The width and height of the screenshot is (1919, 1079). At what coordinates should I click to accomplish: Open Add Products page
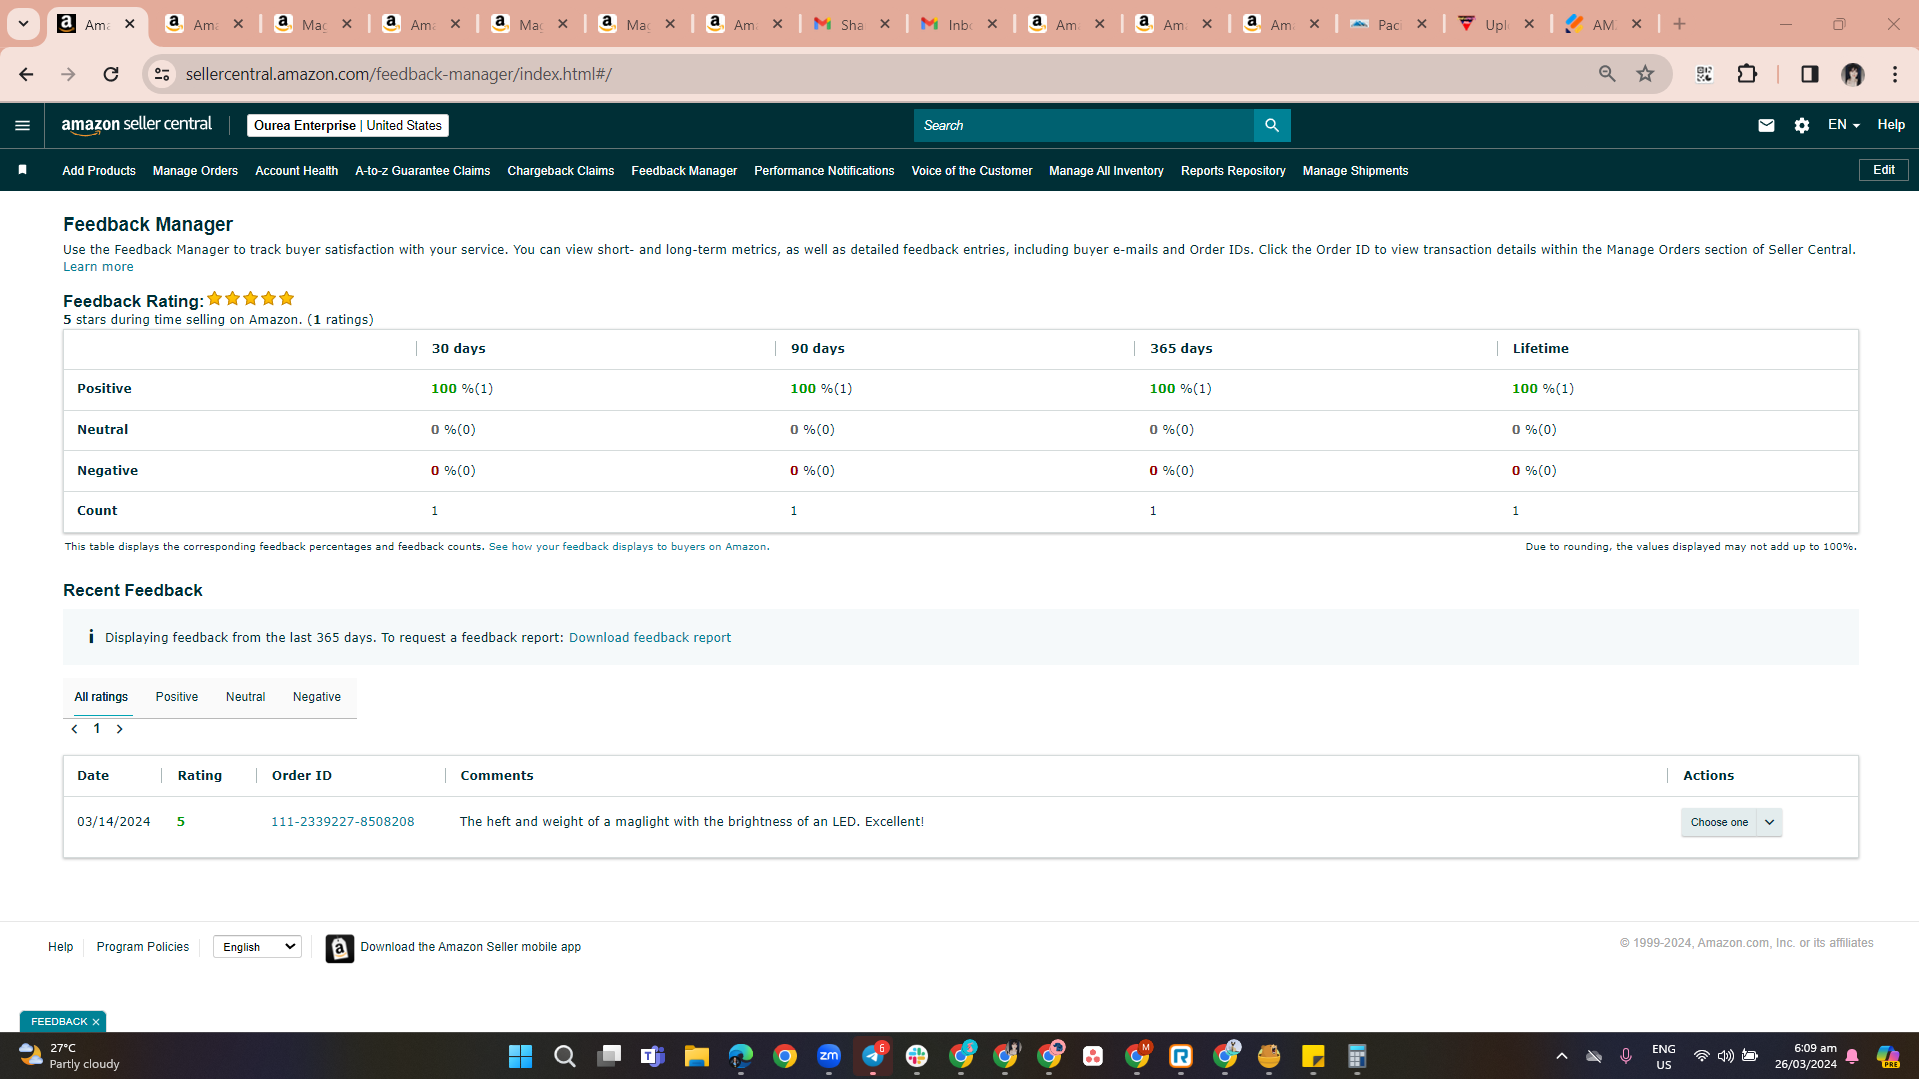pyautogui.click(x=99, y=171)
